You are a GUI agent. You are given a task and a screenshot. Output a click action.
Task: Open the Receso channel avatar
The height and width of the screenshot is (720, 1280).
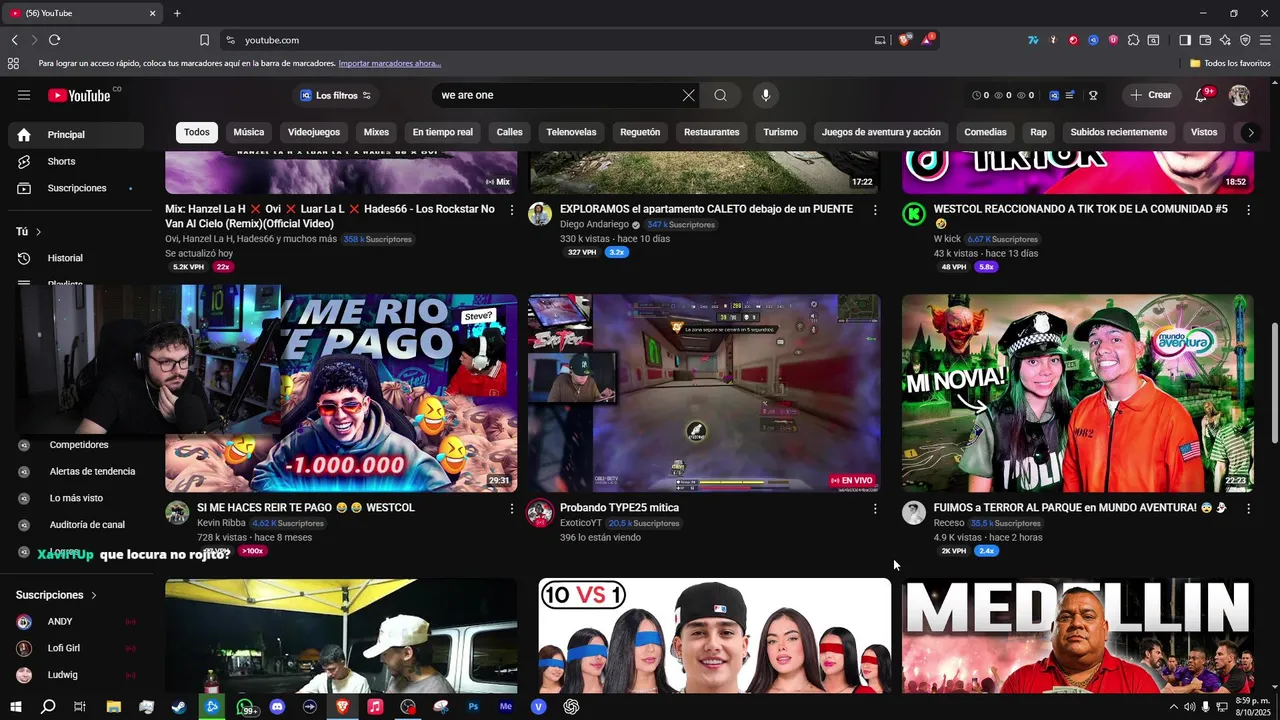click(914, 513)
